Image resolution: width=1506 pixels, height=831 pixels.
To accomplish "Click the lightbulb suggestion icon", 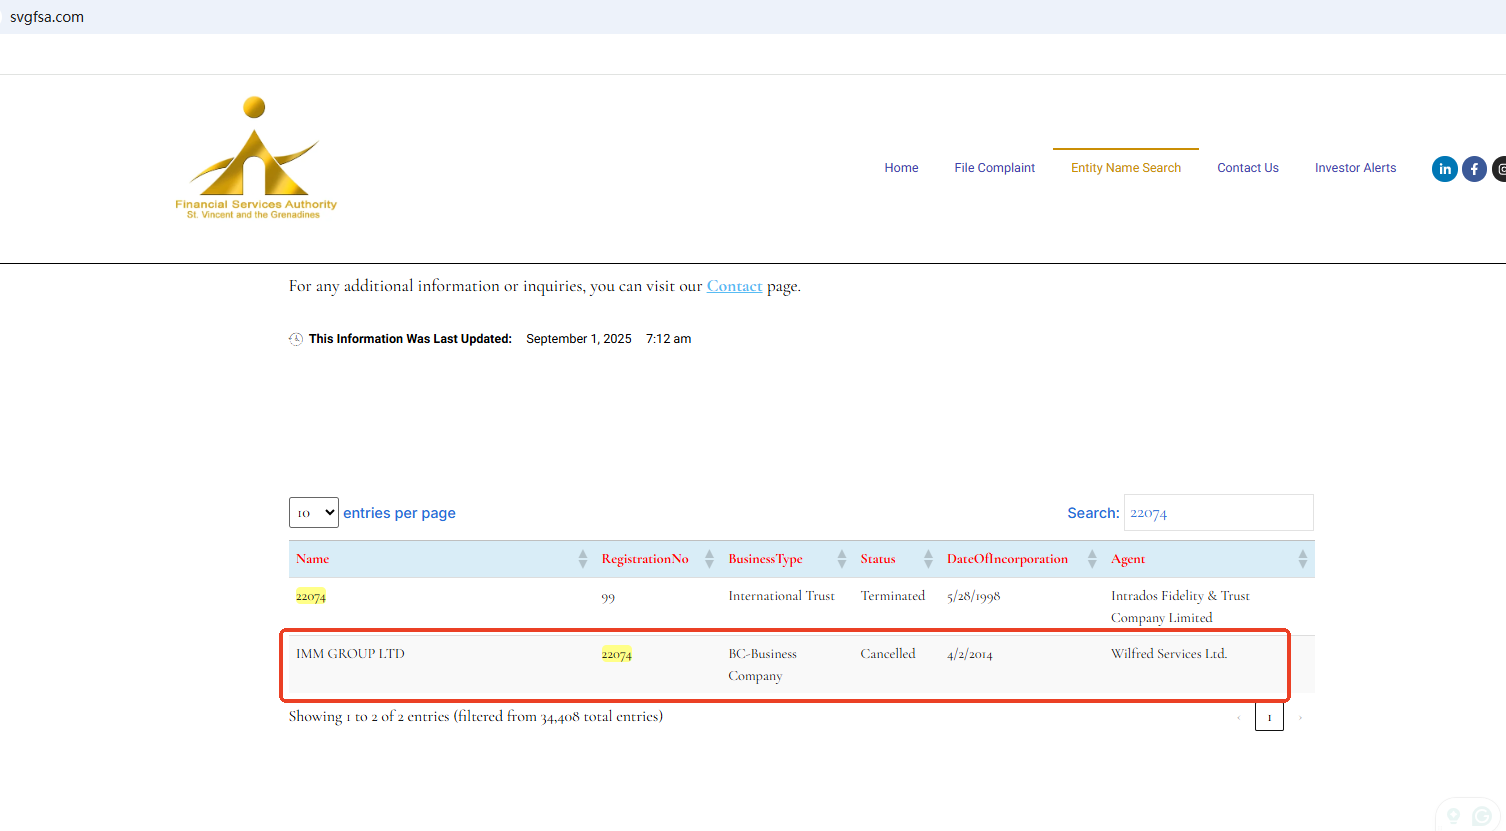I will coord(1453,816).
